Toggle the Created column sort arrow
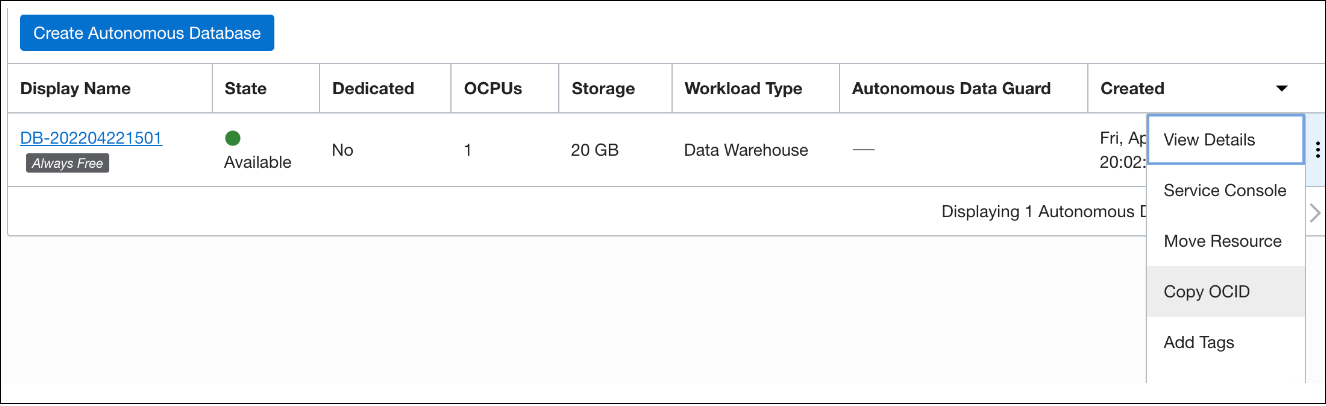The image size is (1326, 406). [x=1281, y=89]
